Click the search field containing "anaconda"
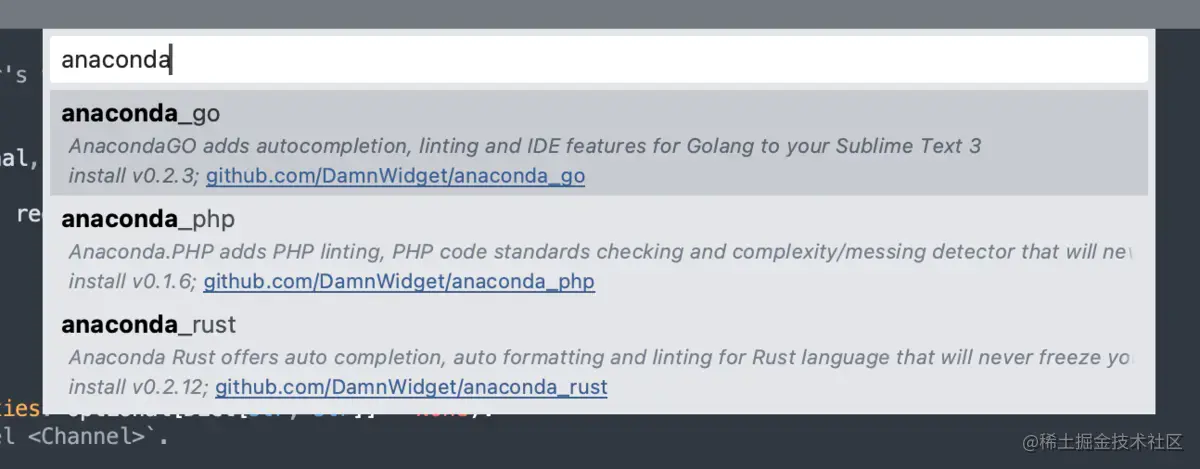The height and width of the screenshot is (469, 1200). [x=600, y=60]
